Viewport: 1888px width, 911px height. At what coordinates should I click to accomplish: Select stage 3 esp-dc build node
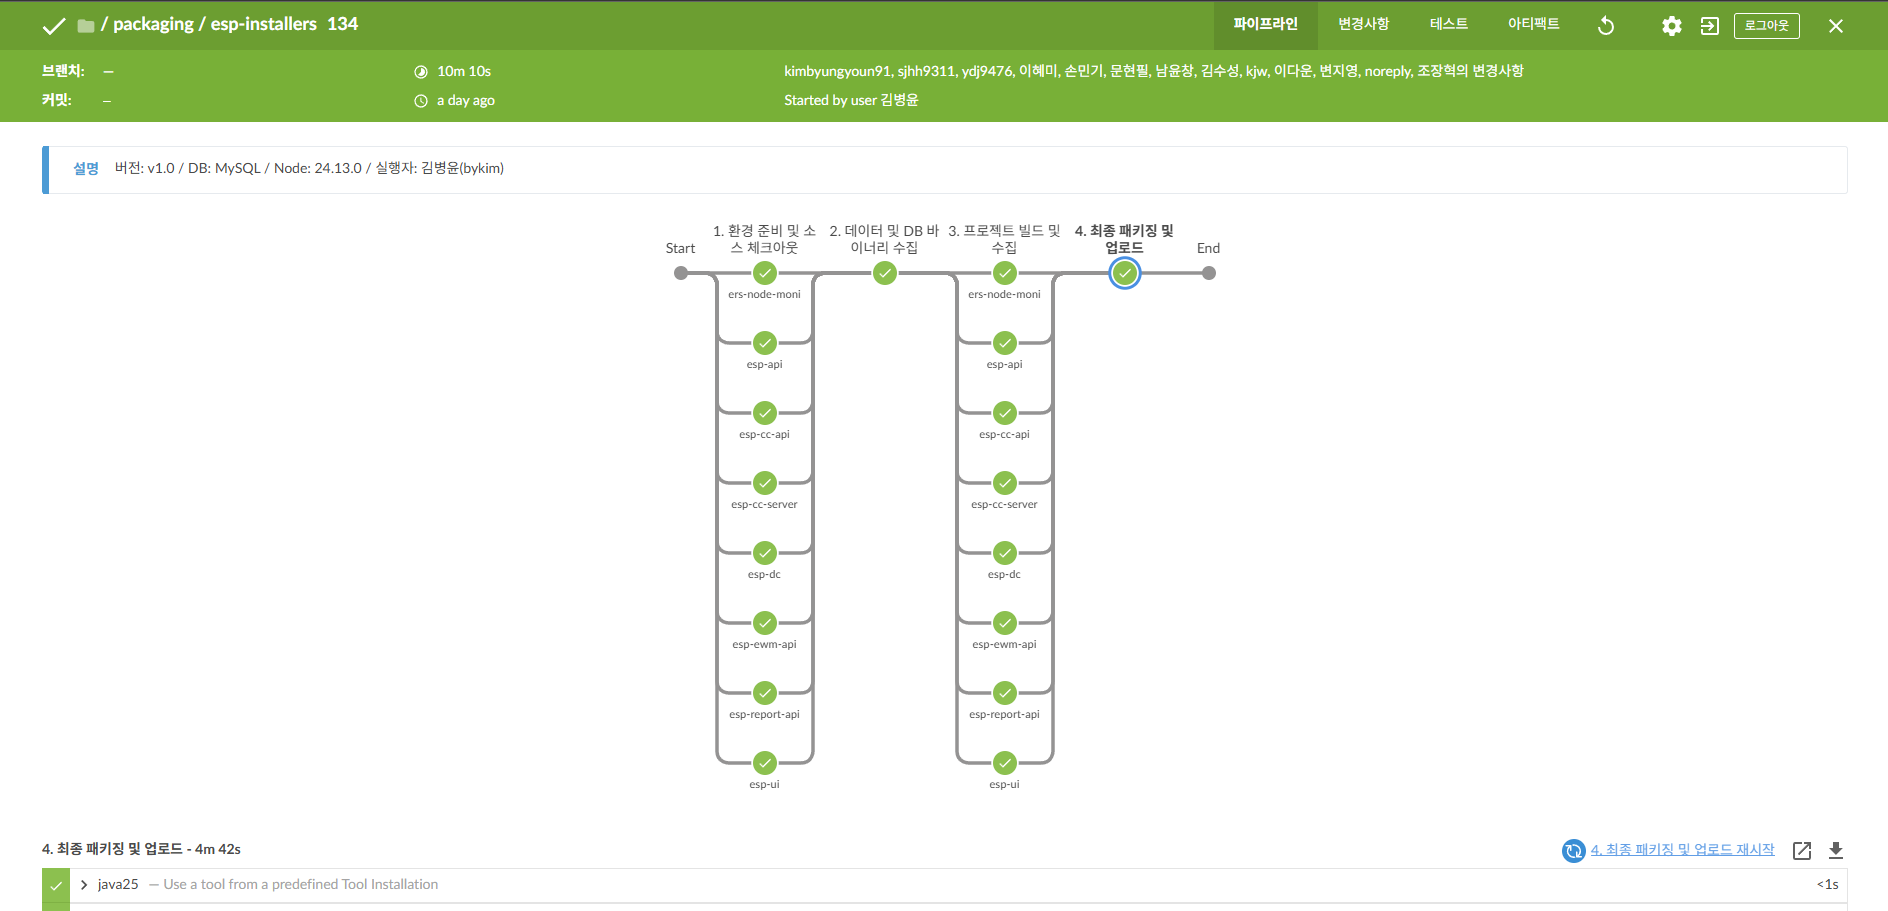tap(1005, 553)
